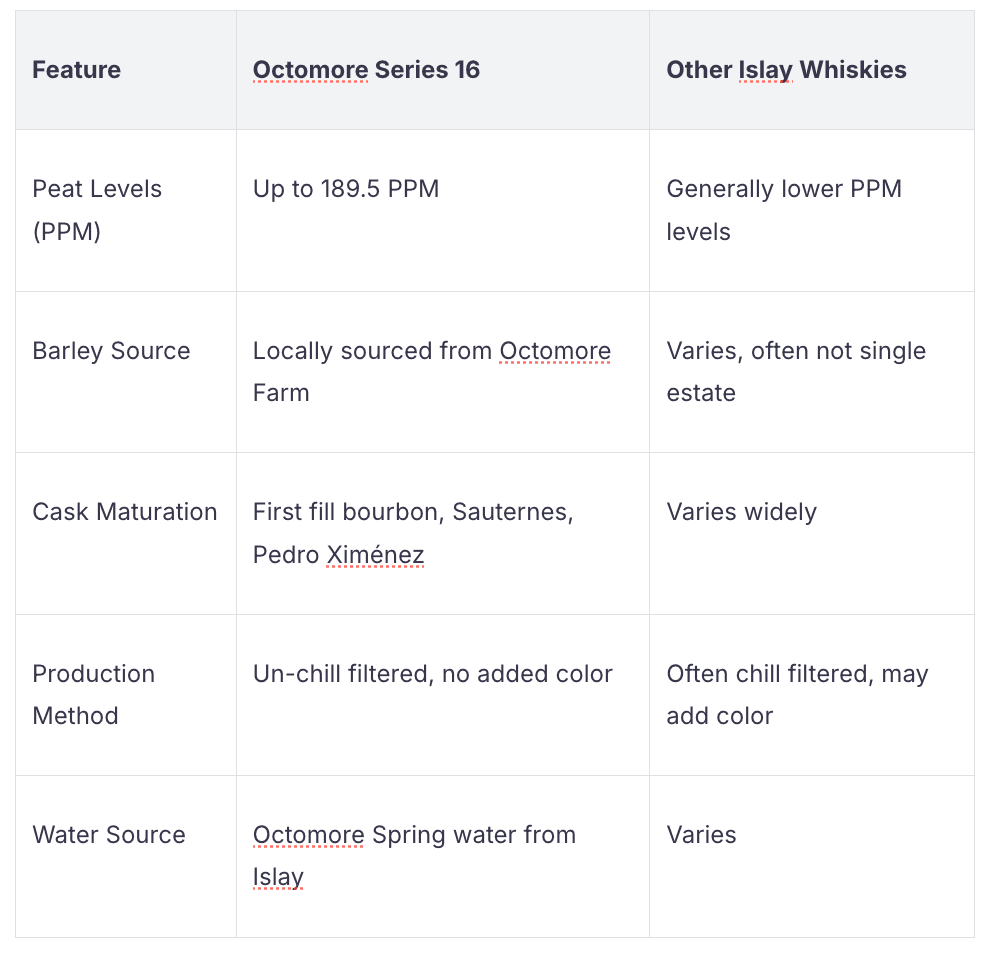Click the "Barley Source" row label
Screen dimensions: 990x954
coord(111,351)
